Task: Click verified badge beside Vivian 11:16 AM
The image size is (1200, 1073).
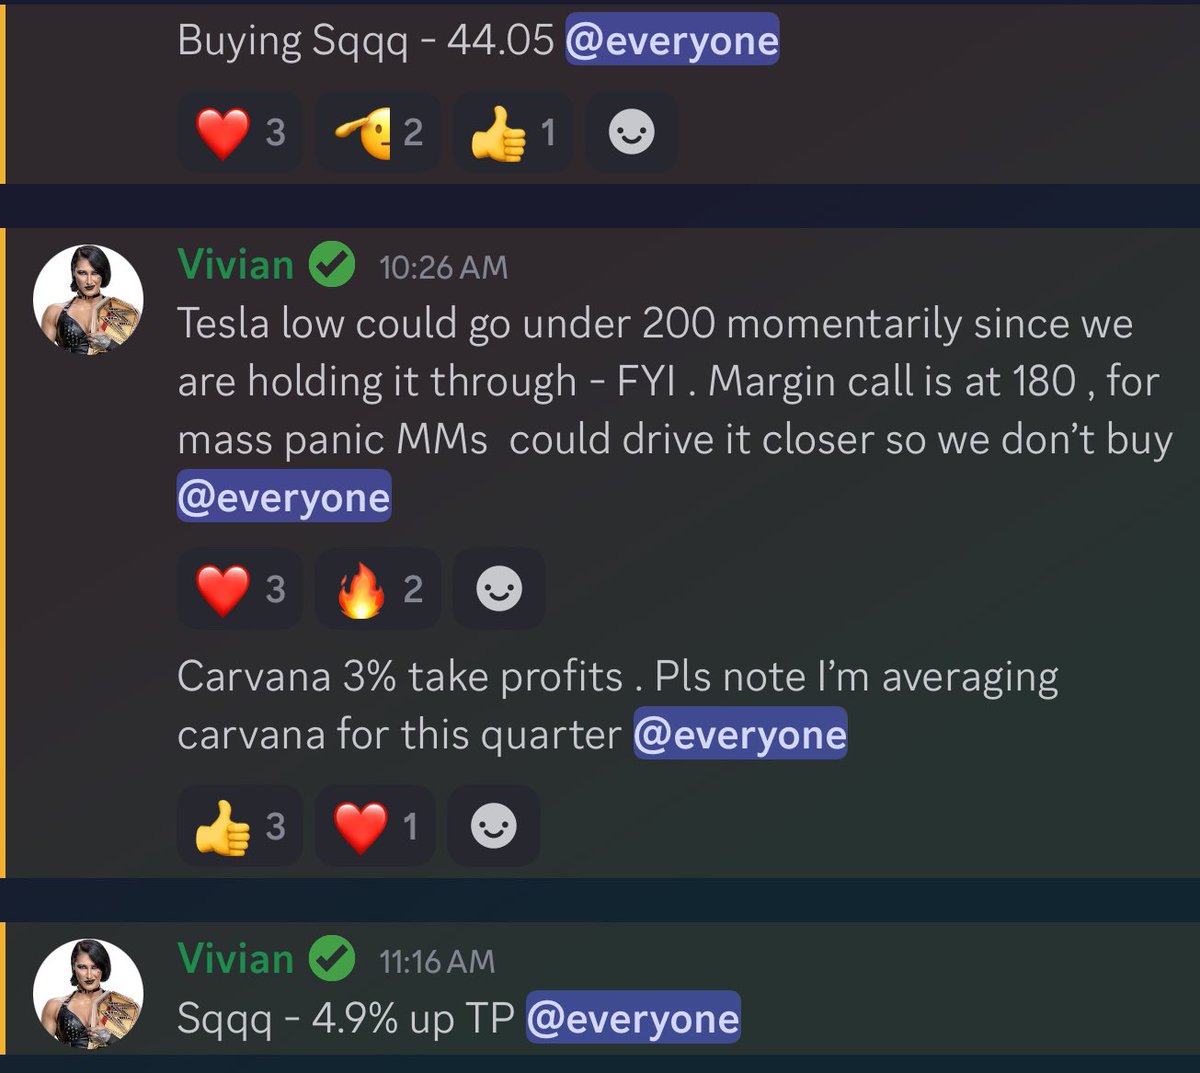Action: (x=332, y=960)
